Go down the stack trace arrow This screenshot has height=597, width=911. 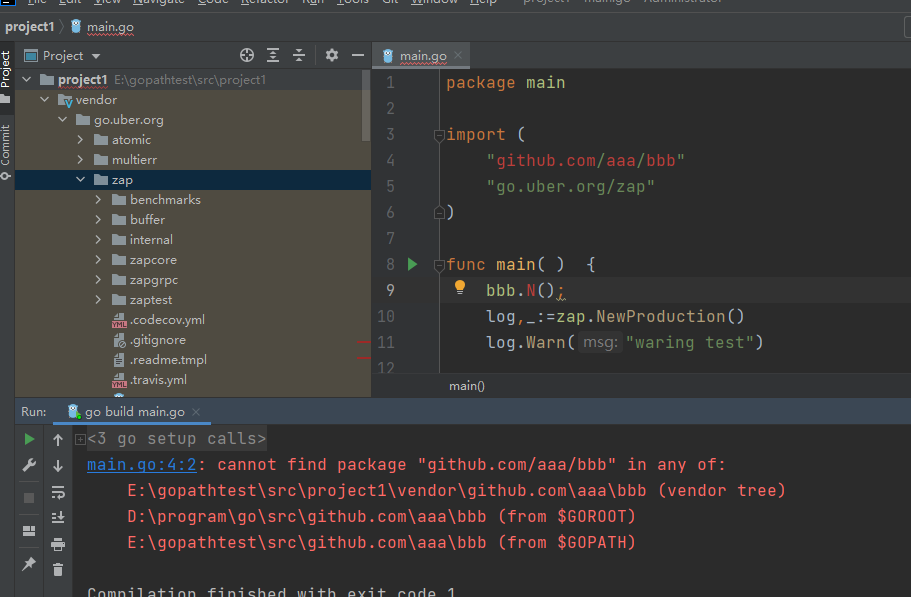pos(58,466)
